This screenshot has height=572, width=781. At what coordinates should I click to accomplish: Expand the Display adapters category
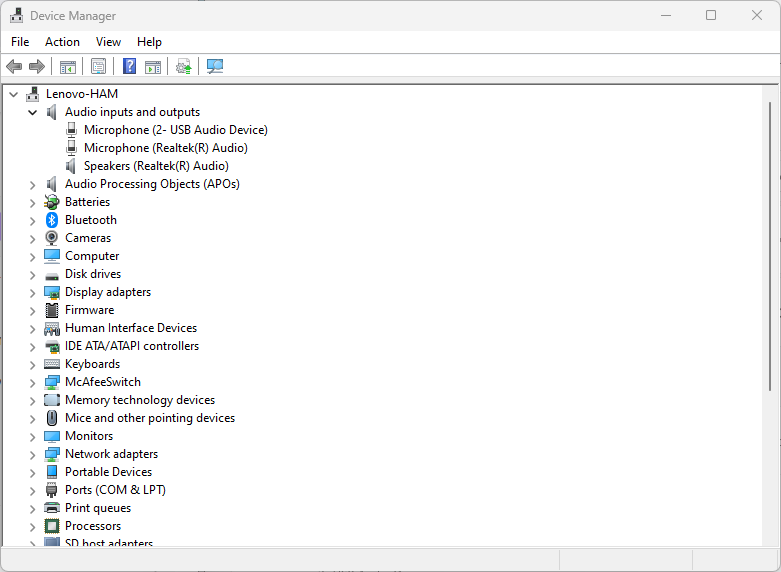[x=32, y=292]
